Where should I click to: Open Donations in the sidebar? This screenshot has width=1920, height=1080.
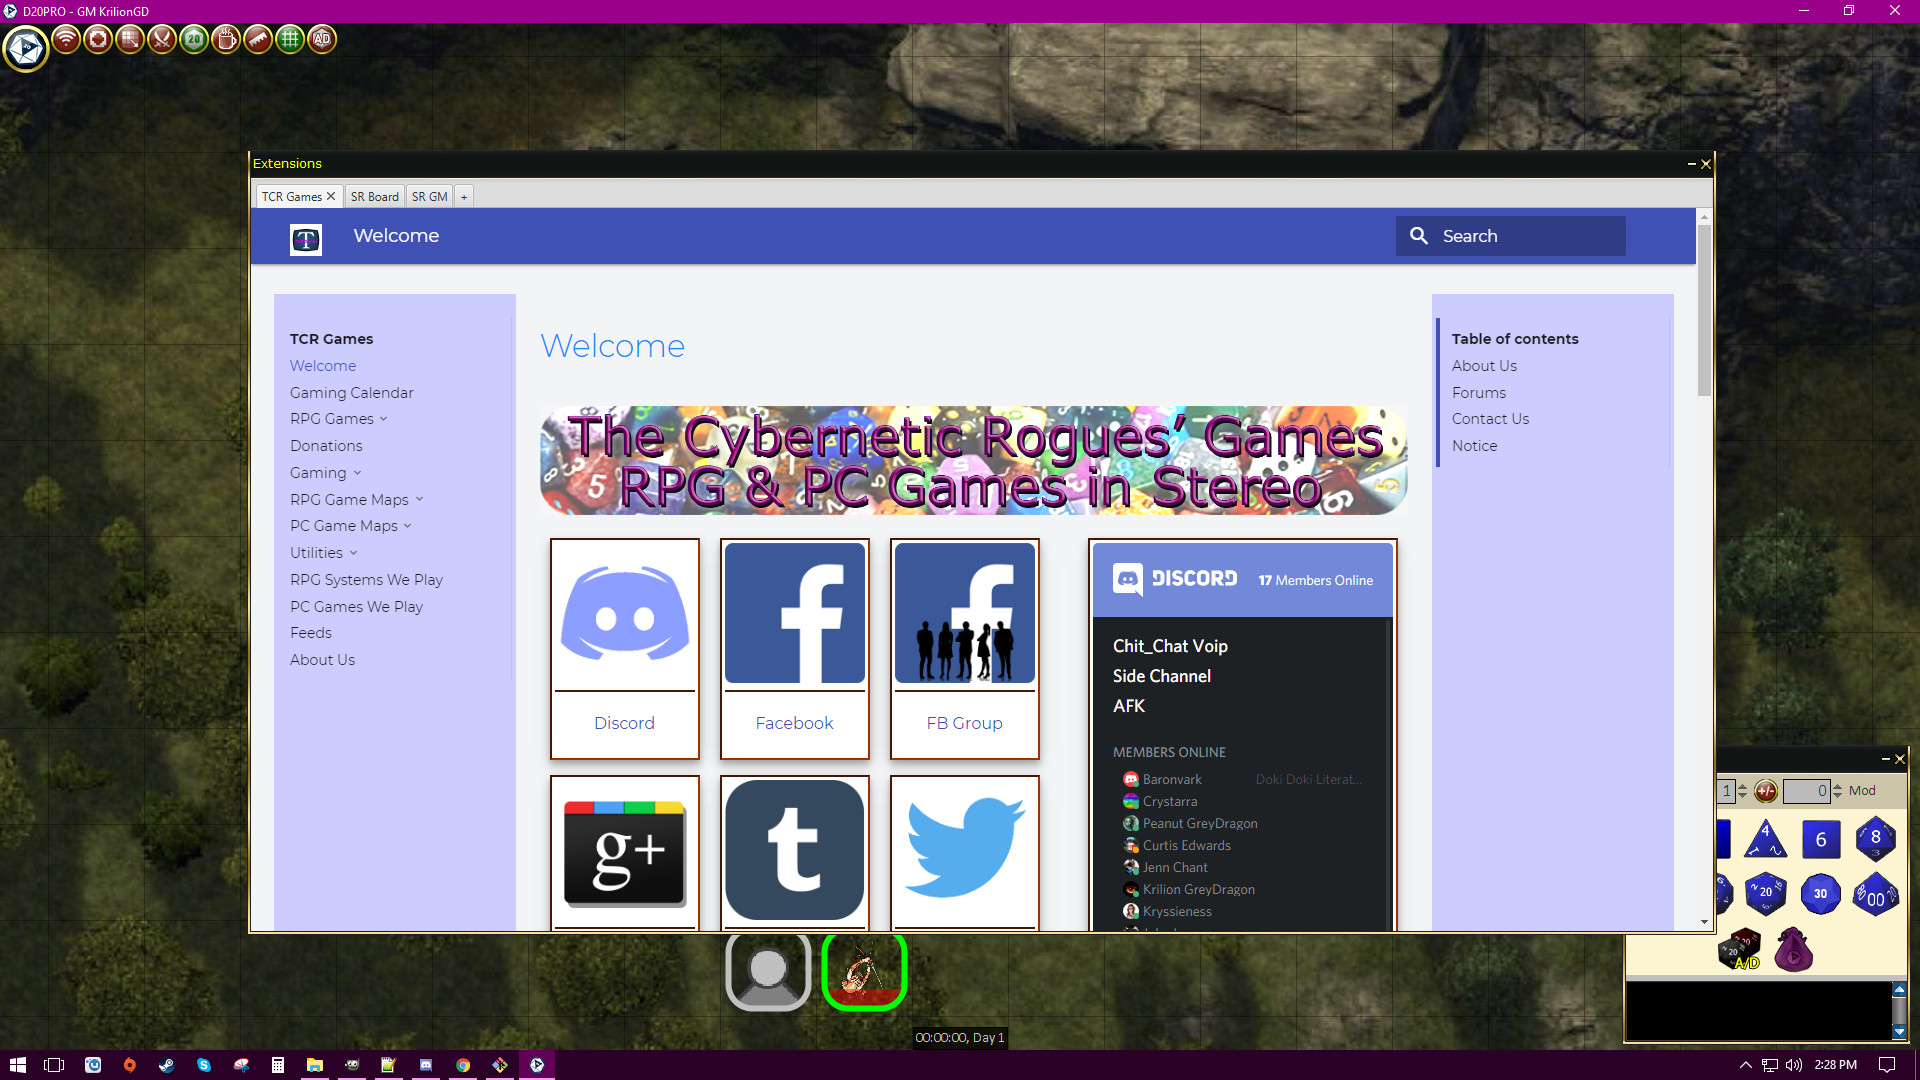tap(326, 446)
